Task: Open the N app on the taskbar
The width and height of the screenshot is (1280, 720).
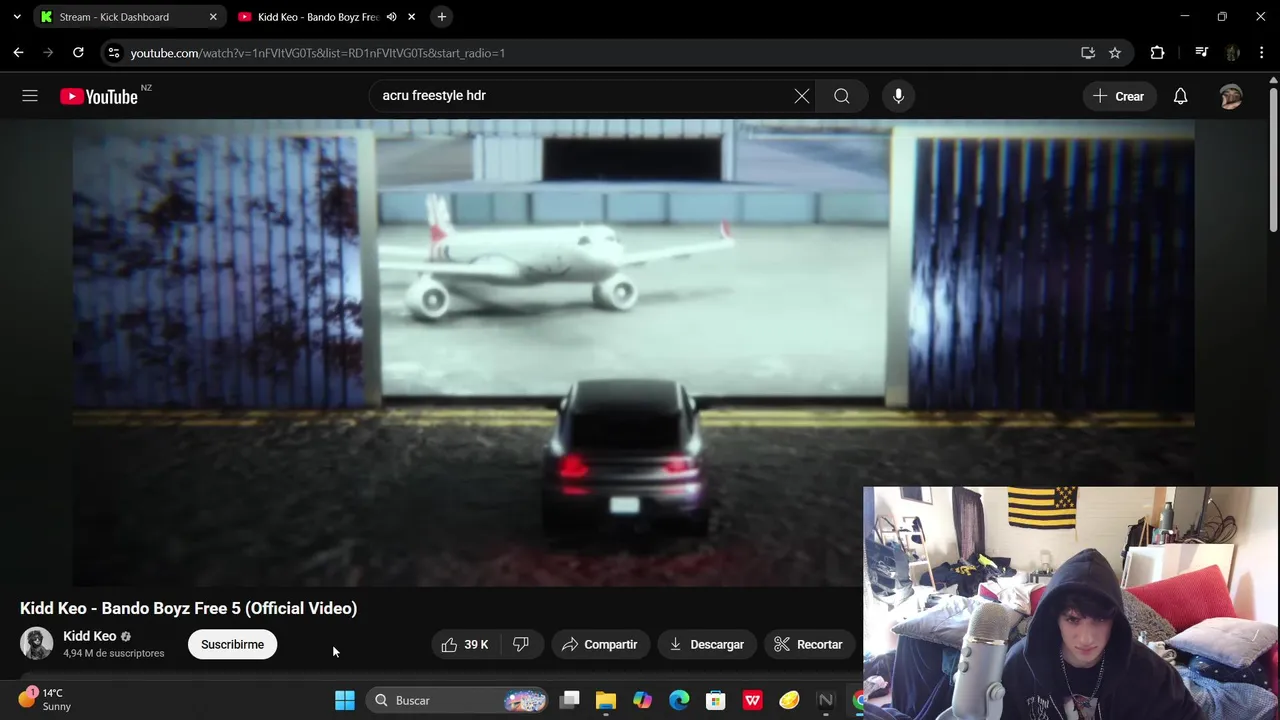Action: tap(826, 701)
